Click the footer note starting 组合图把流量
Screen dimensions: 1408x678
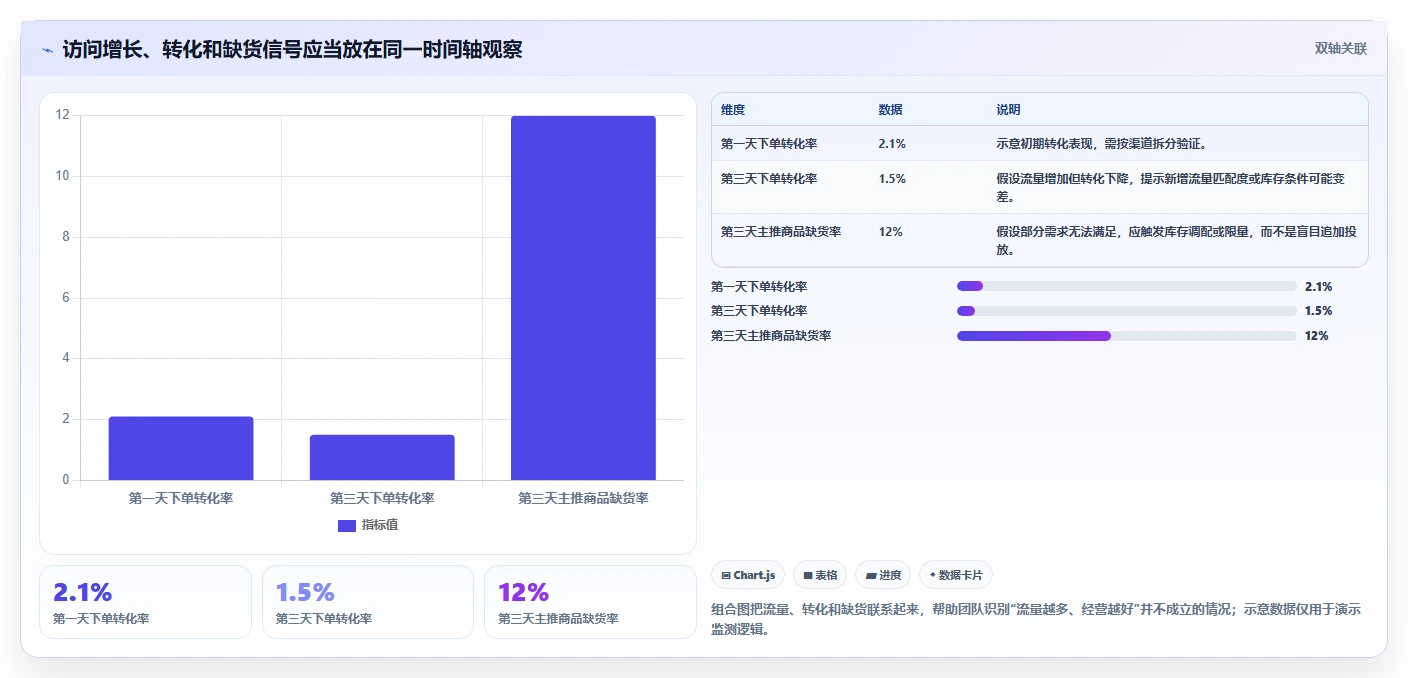point(1036,620)
